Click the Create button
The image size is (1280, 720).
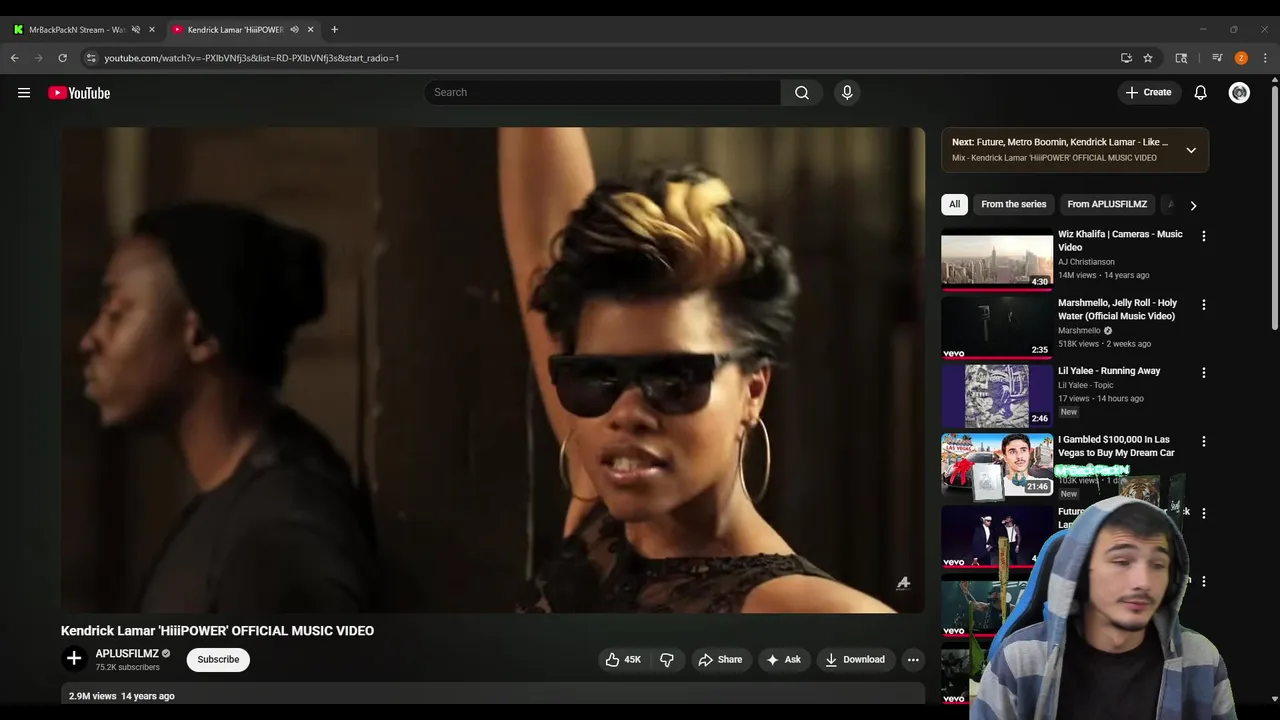(1149, 93)
